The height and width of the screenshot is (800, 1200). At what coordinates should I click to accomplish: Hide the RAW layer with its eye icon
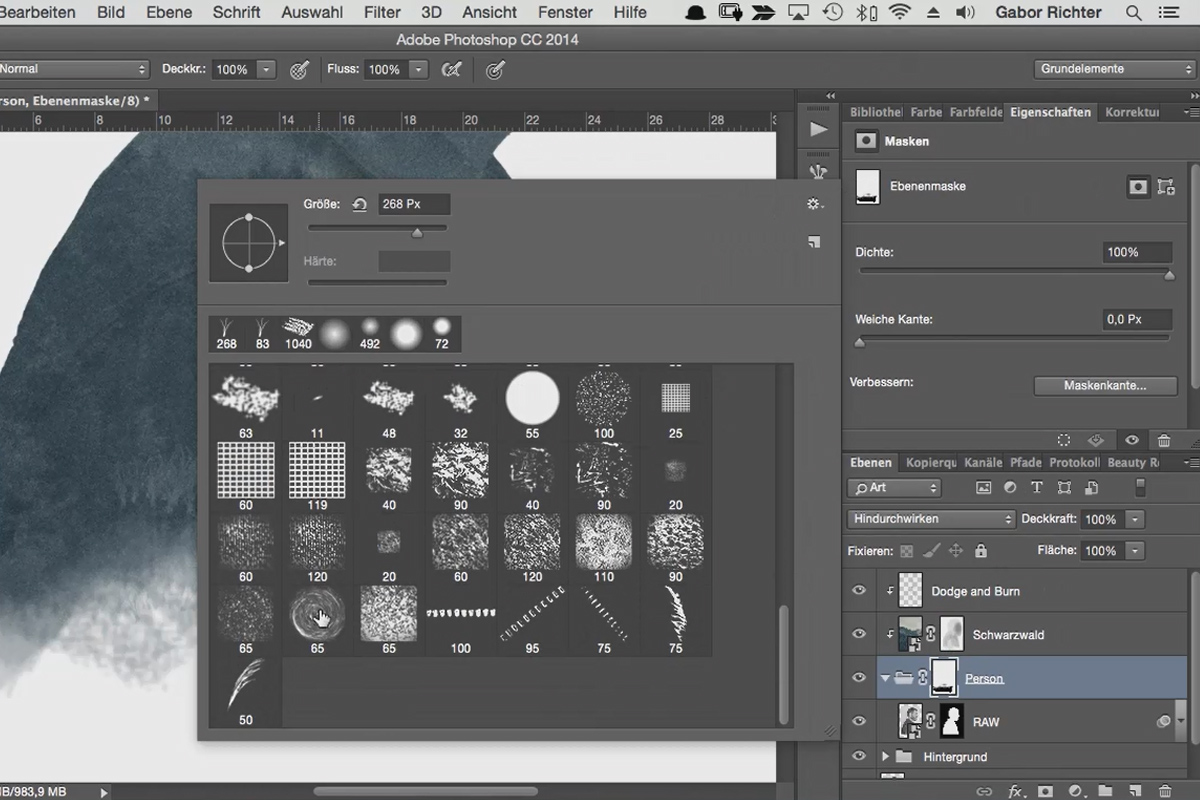[x=858, y=721]
